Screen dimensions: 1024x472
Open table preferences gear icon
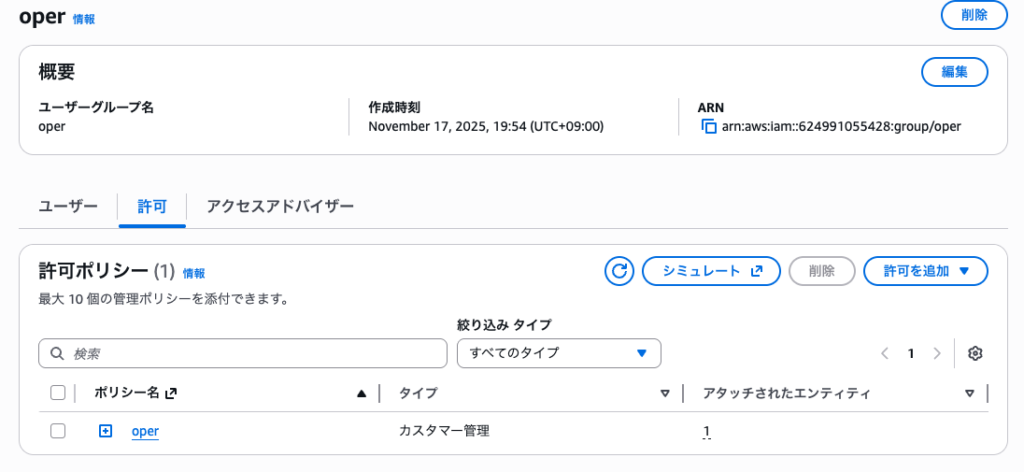976,353
